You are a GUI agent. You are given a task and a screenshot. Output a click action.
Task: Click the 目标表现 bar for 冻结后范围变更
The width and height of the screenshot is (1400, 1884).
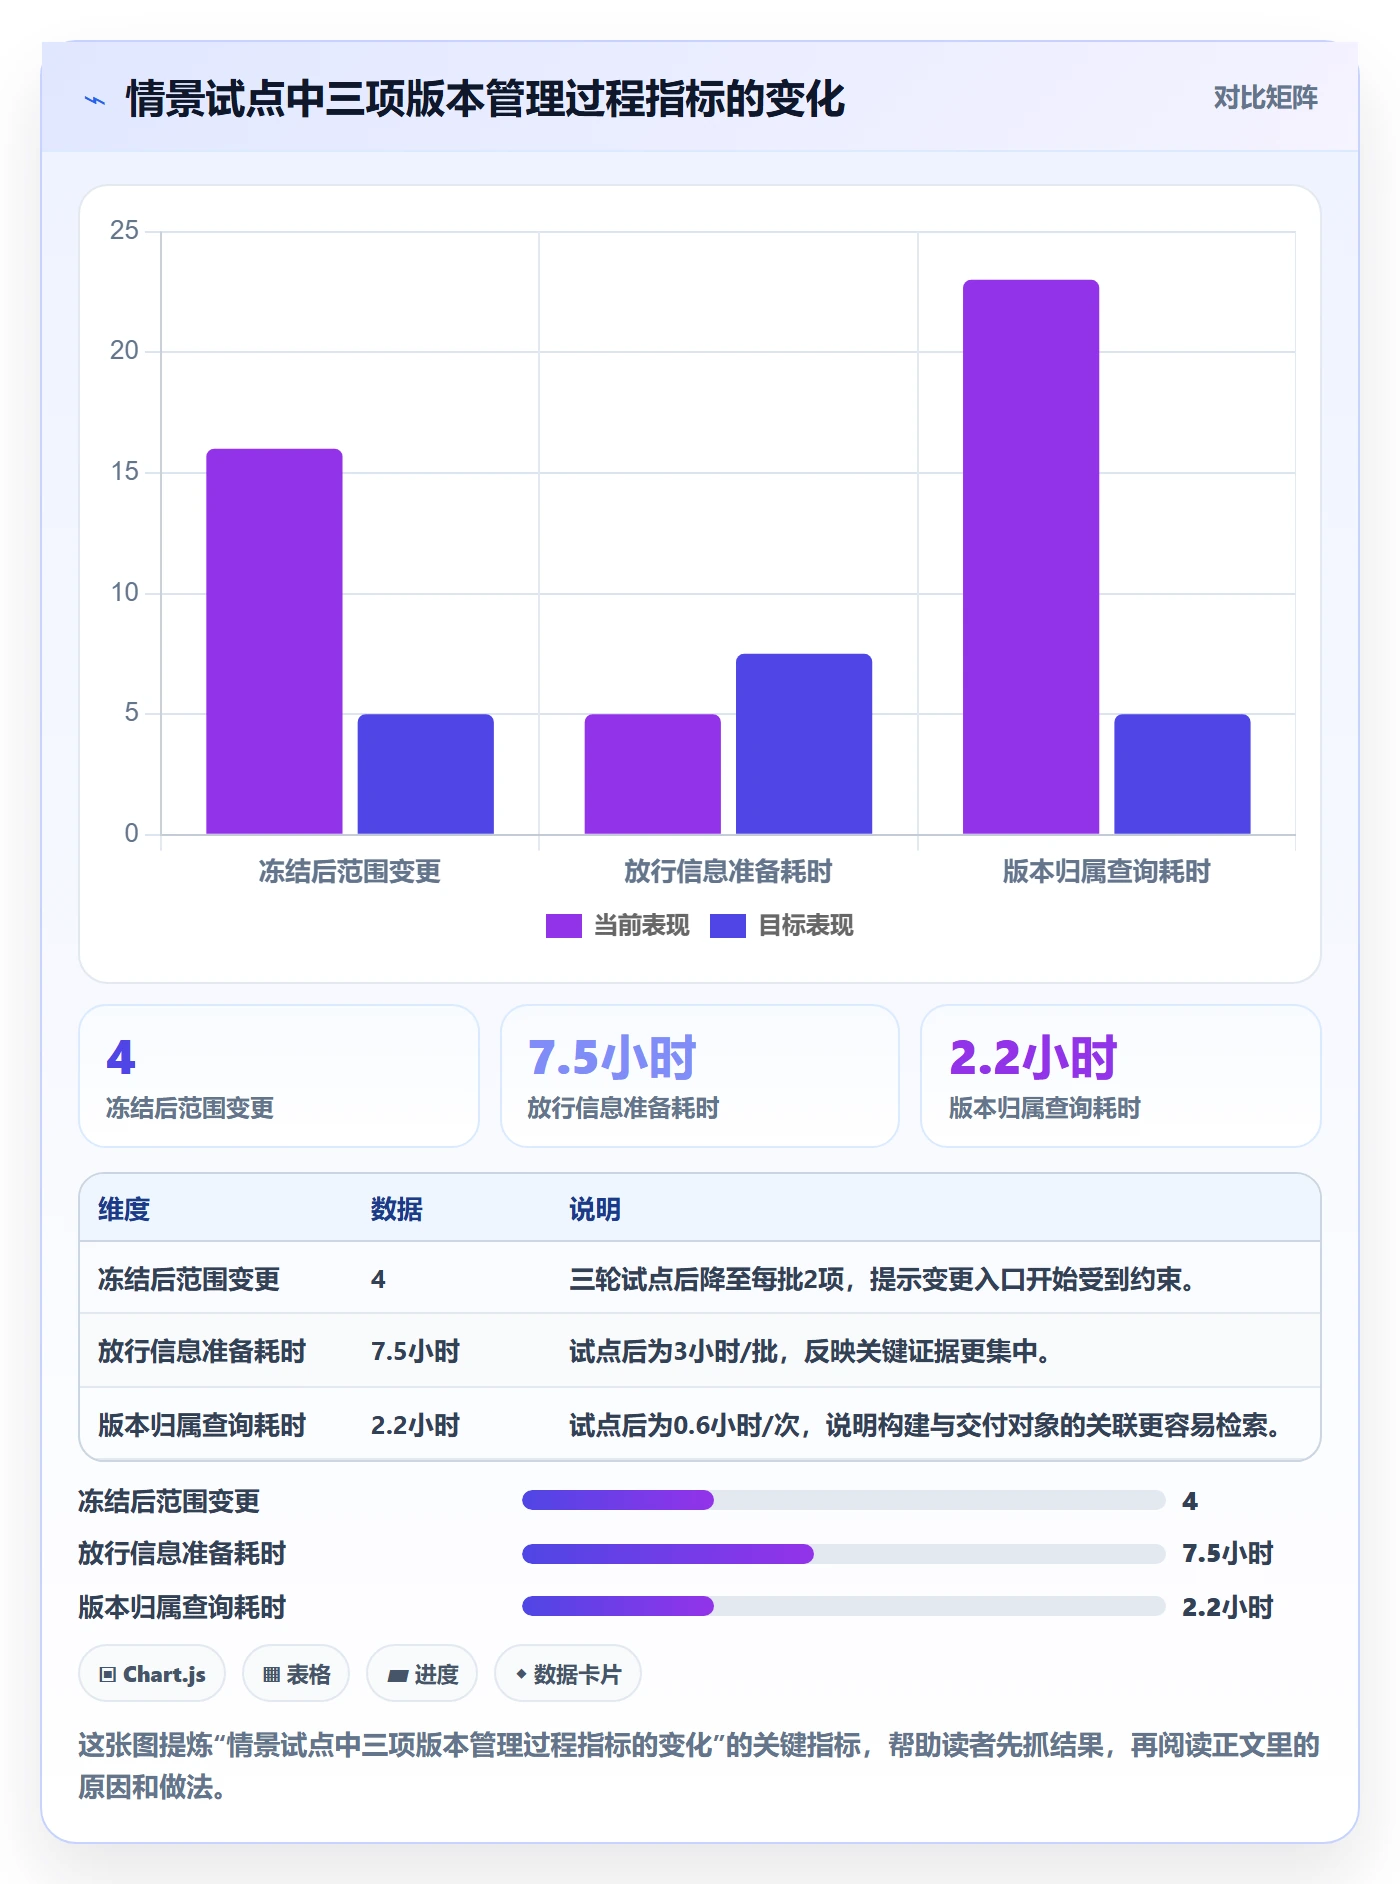tap(426, 774)
